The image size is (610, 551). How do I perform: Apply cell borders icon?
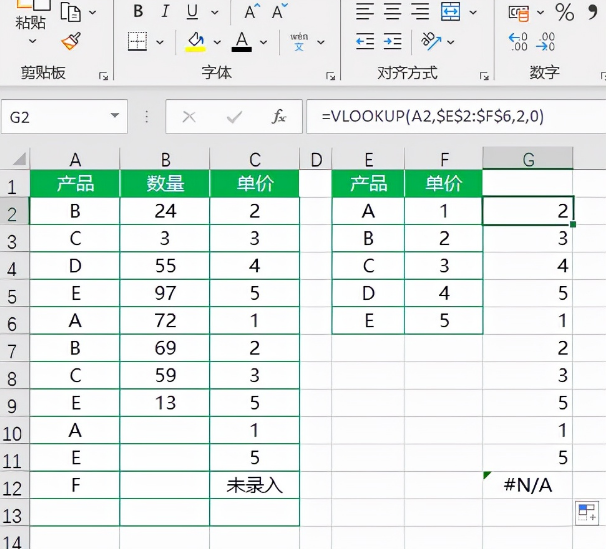click(x=138, y=41)
